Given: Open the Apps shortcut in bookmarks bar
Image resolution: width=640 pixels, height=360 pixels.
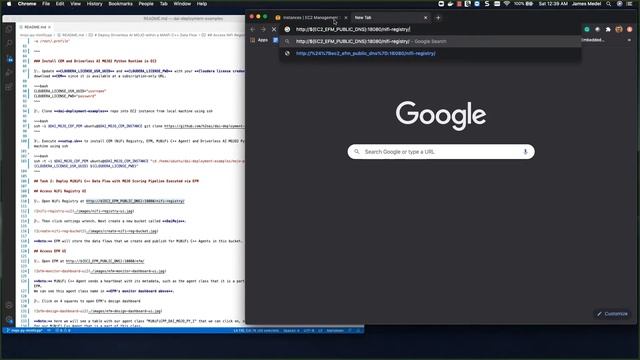Looking at the screenshot, I should point(260,40).
